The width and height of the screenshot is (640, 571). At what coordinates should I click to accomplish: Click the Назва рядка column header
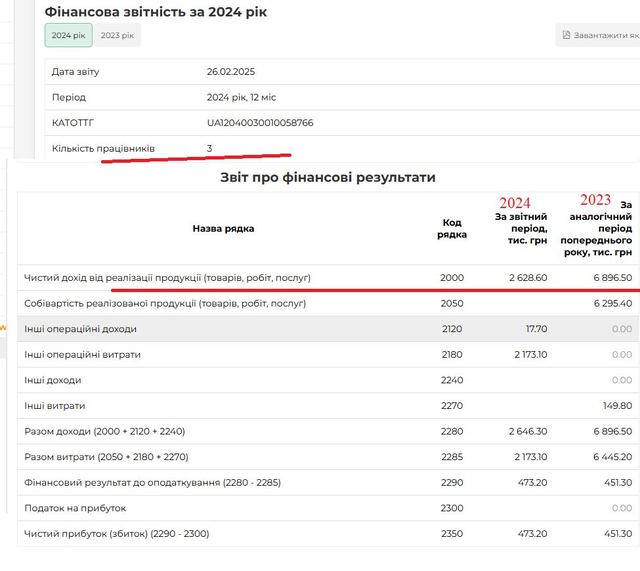(x=223, y=229)
